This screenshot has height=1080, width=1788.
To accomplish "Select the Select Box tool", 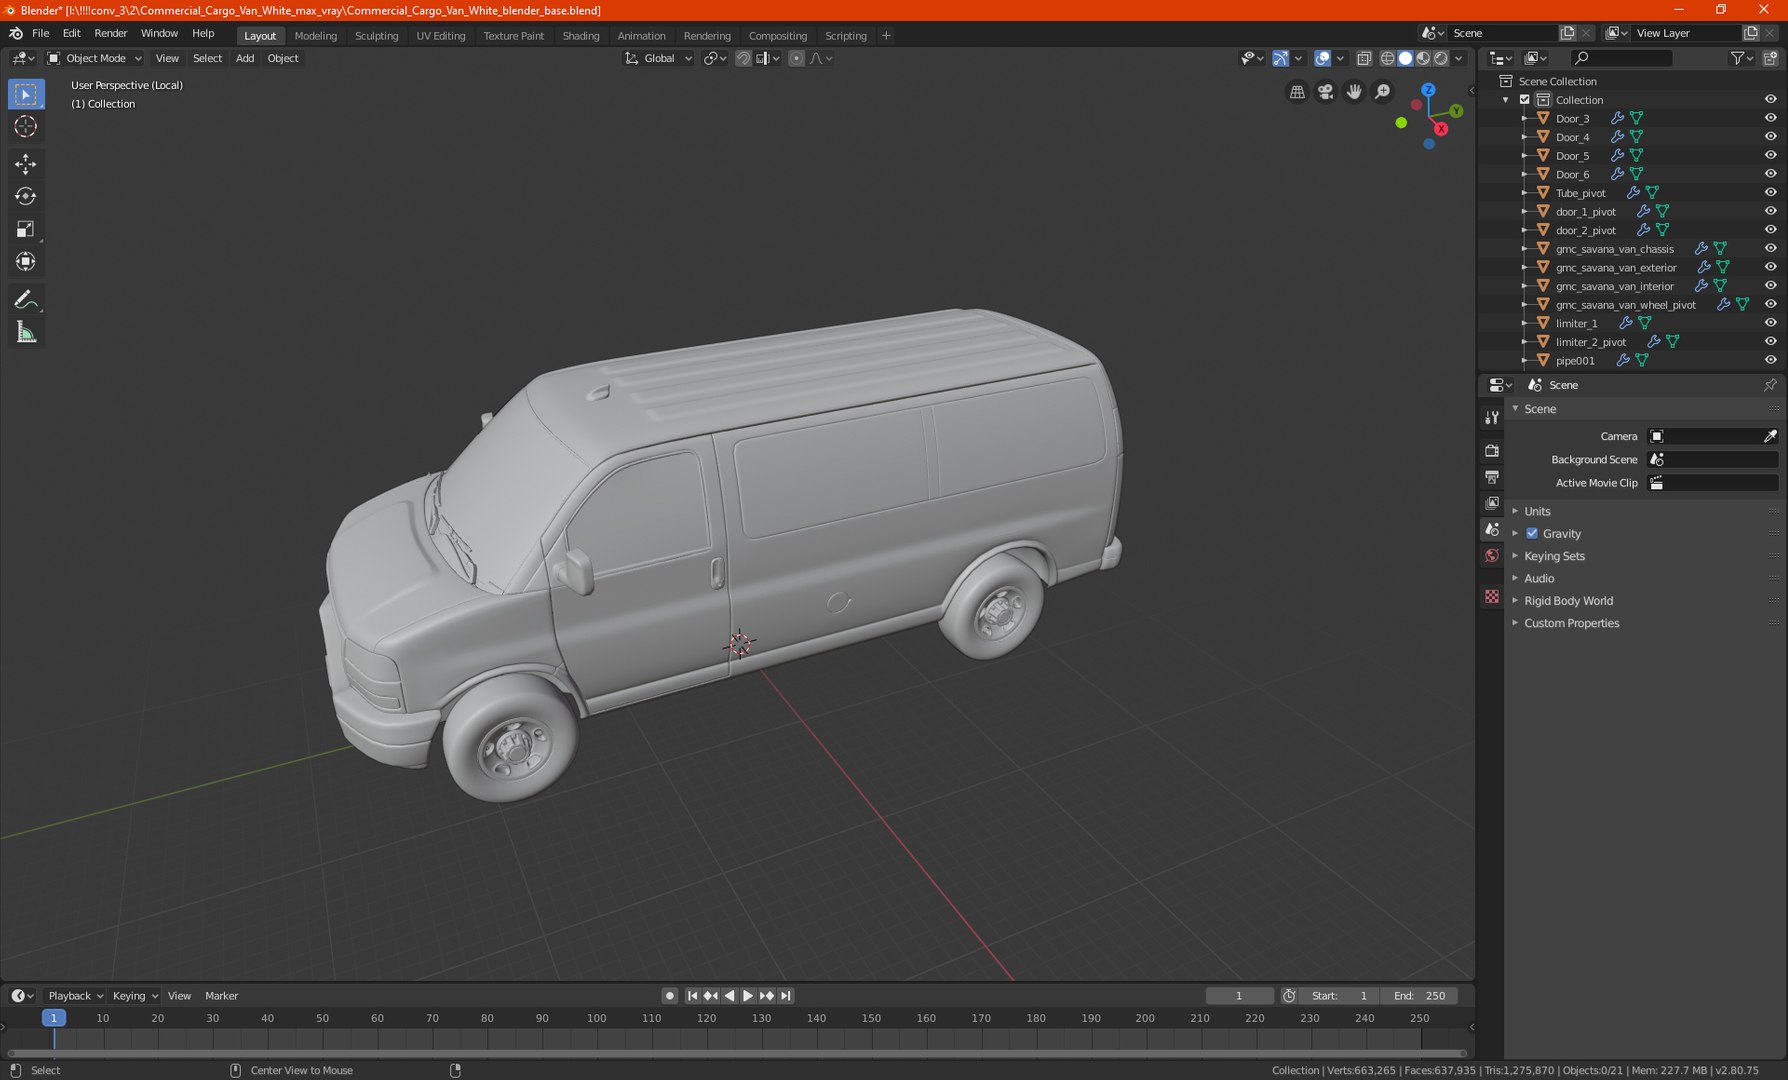I will 26,94.
